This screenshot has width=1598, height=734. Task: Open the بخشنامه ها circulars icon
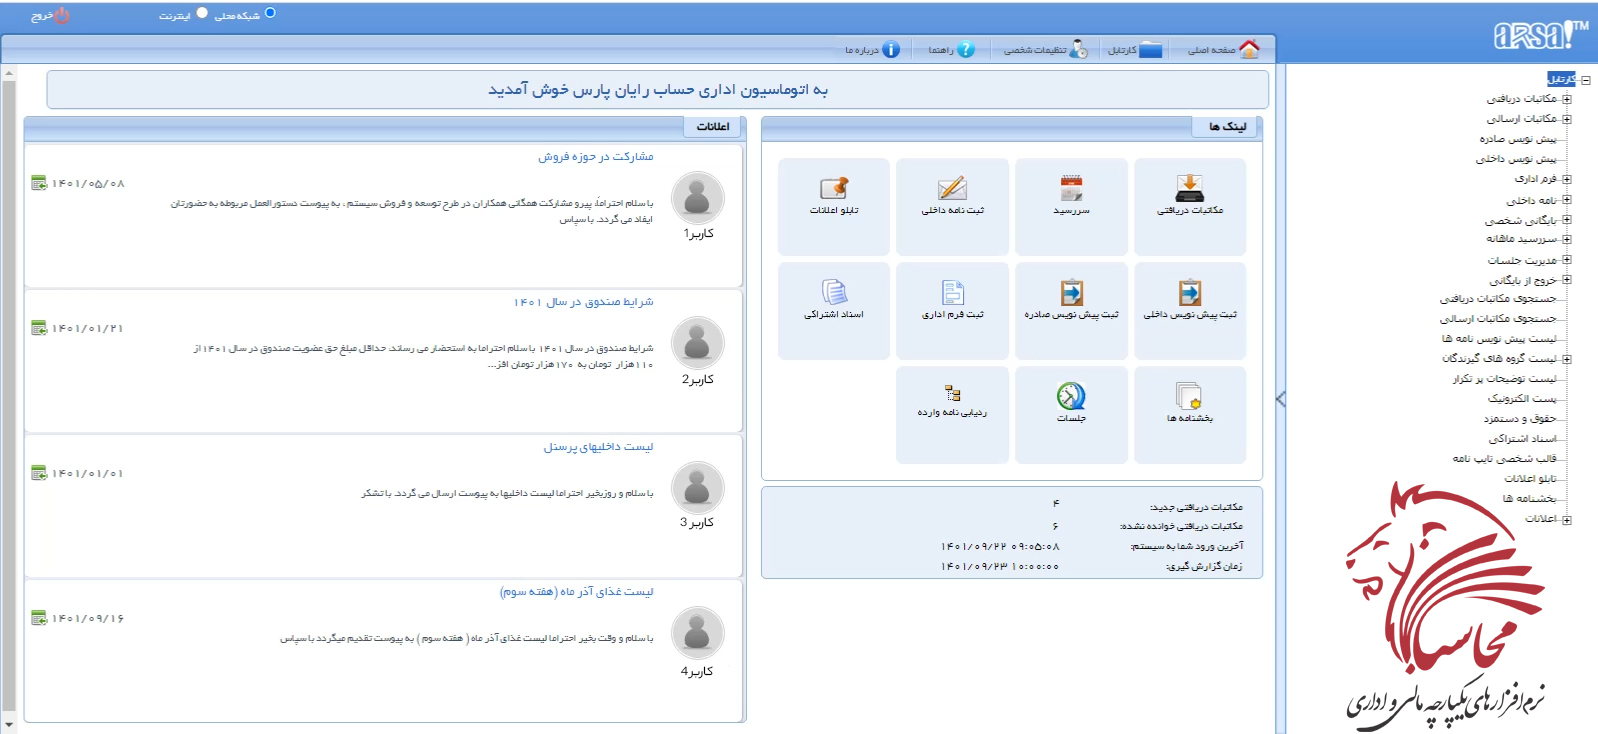pyautogui.click(x=1189, y=396)
